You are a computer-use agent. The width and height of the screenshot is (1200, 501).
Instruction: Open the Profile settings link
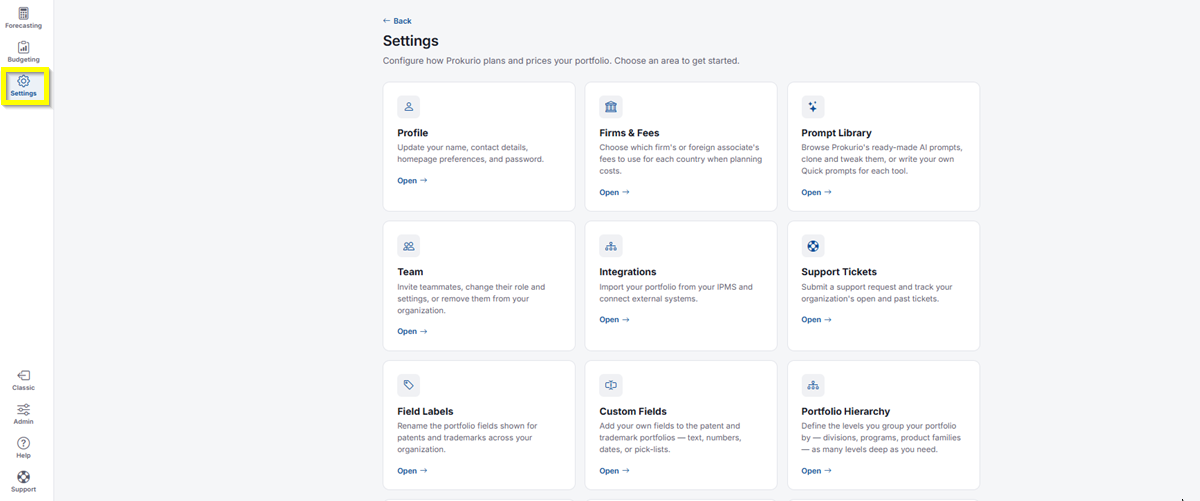tap(412, 181)
